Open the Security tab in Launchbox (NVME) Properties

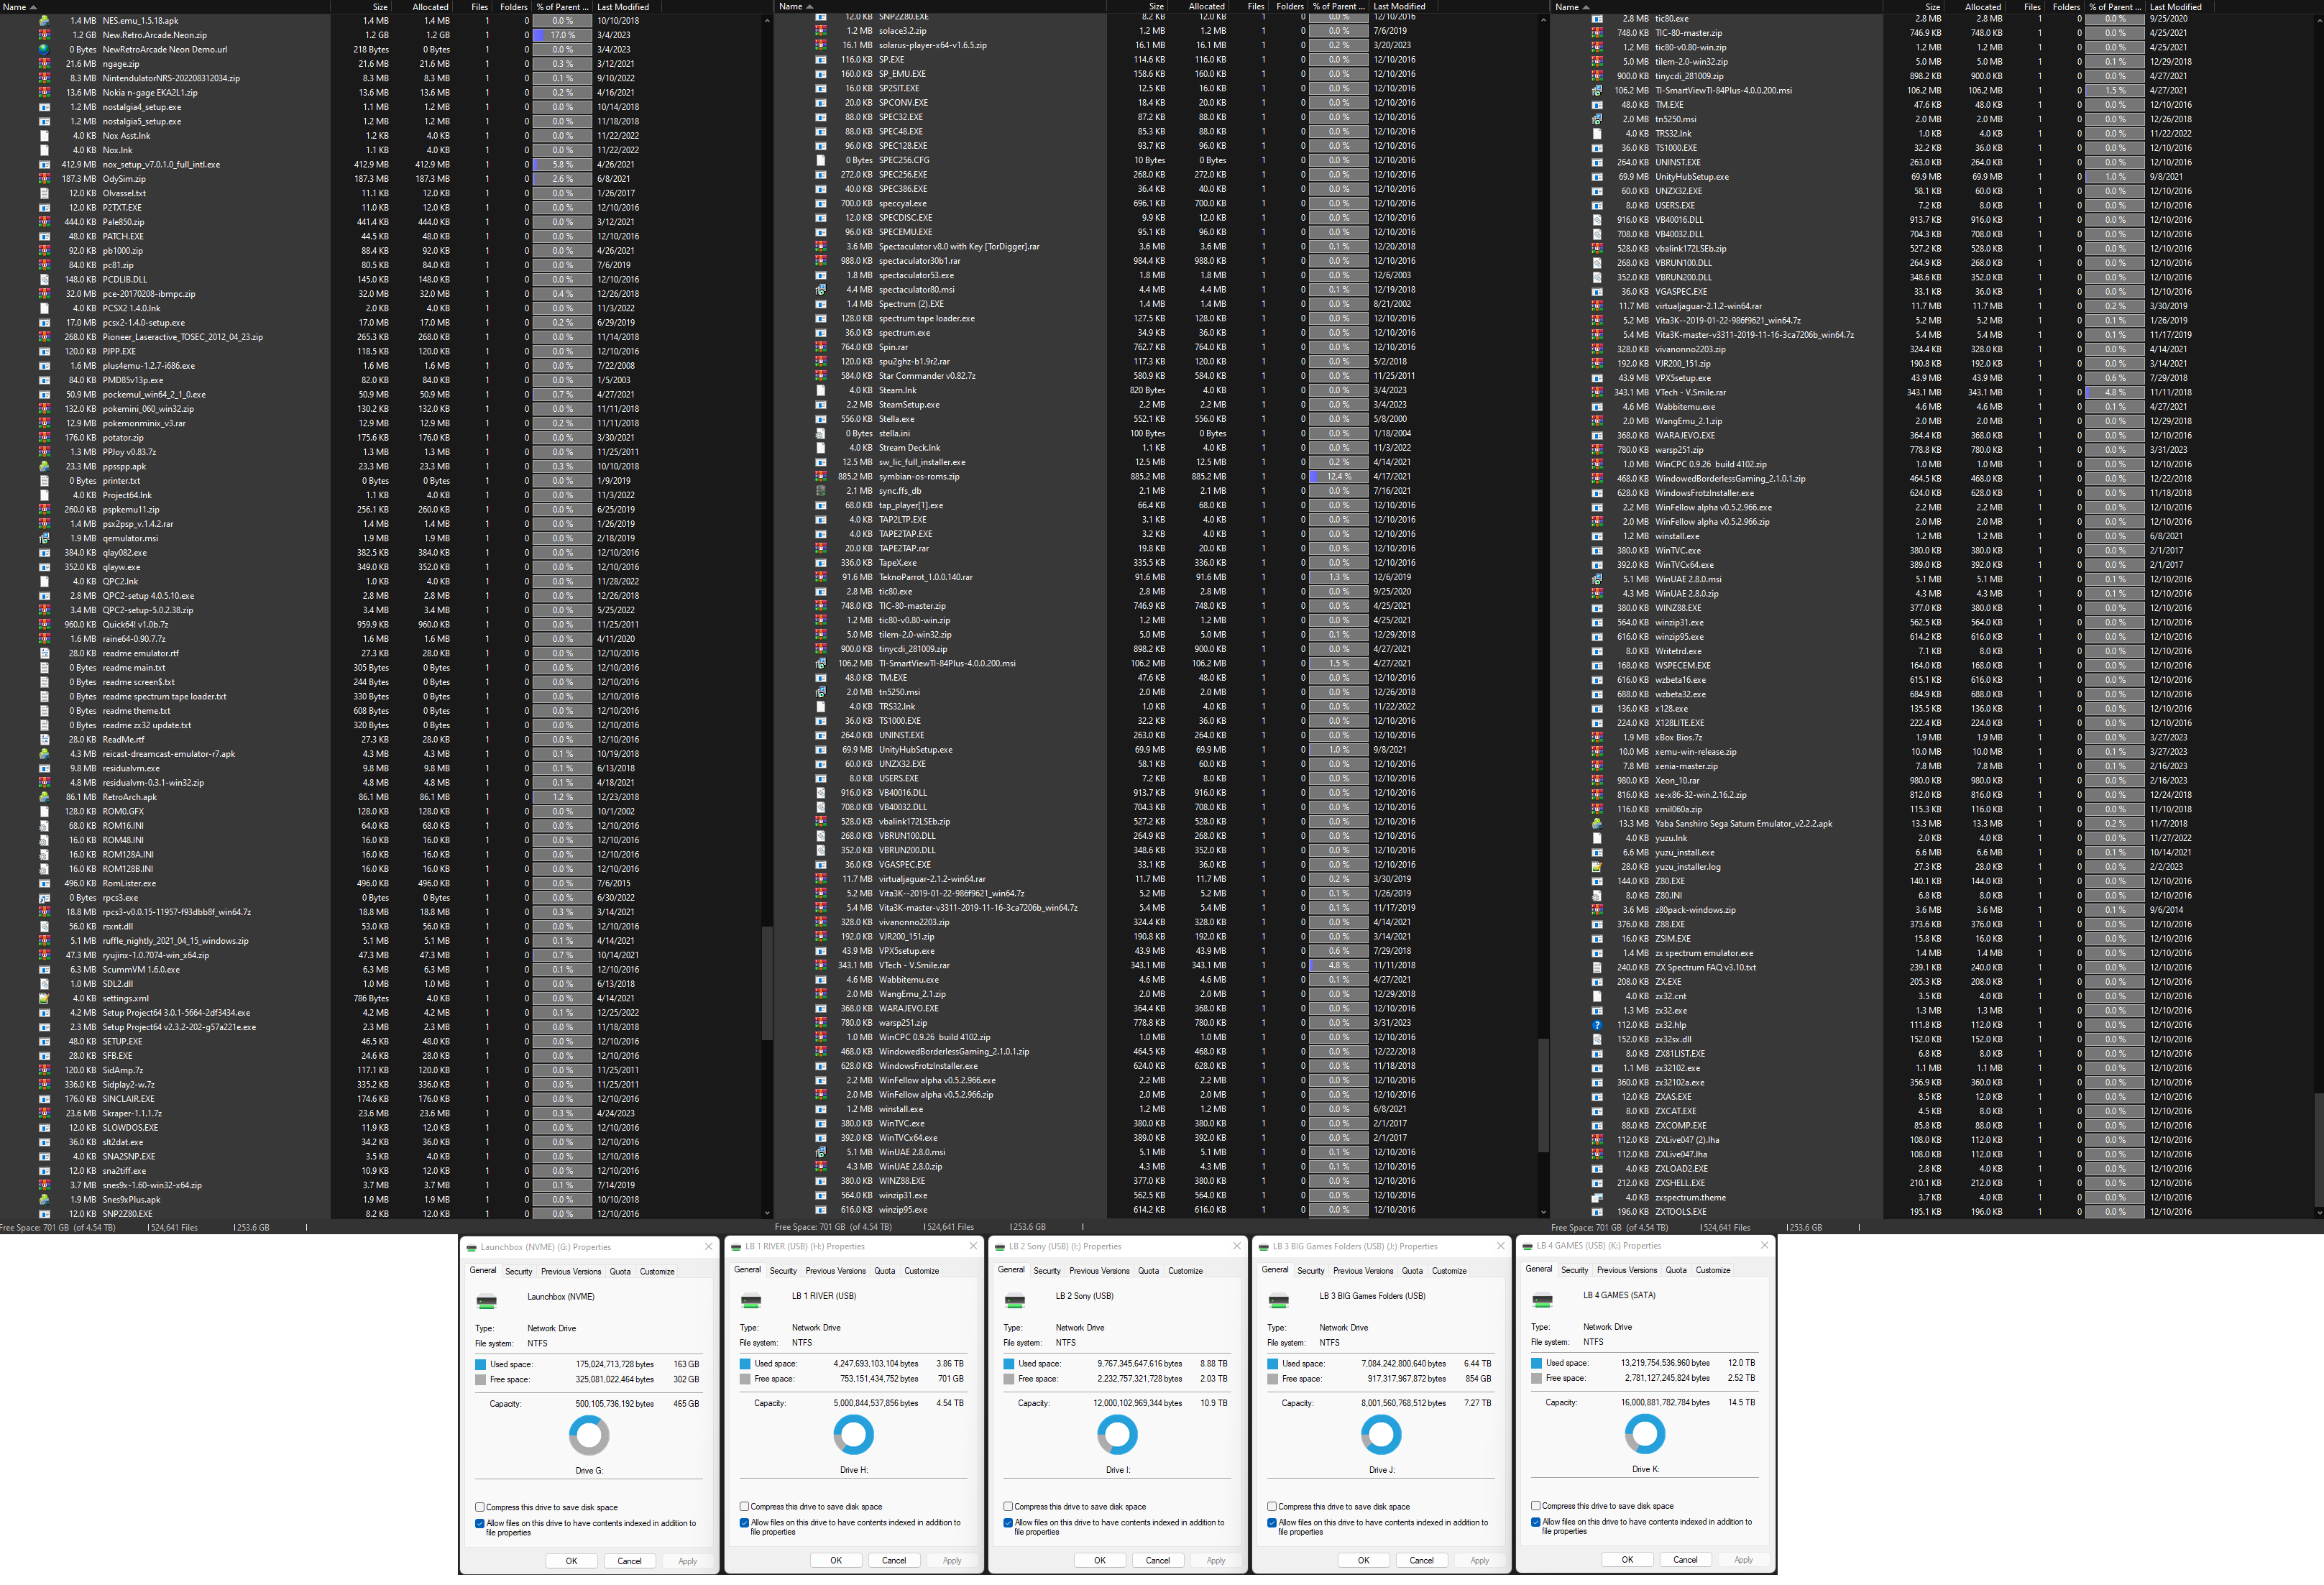519,1272
